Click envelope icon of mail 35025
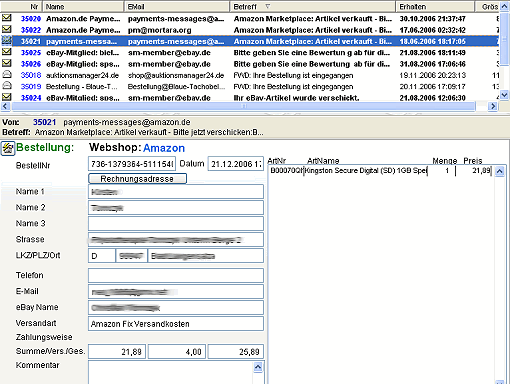 [x=7, y=52]
